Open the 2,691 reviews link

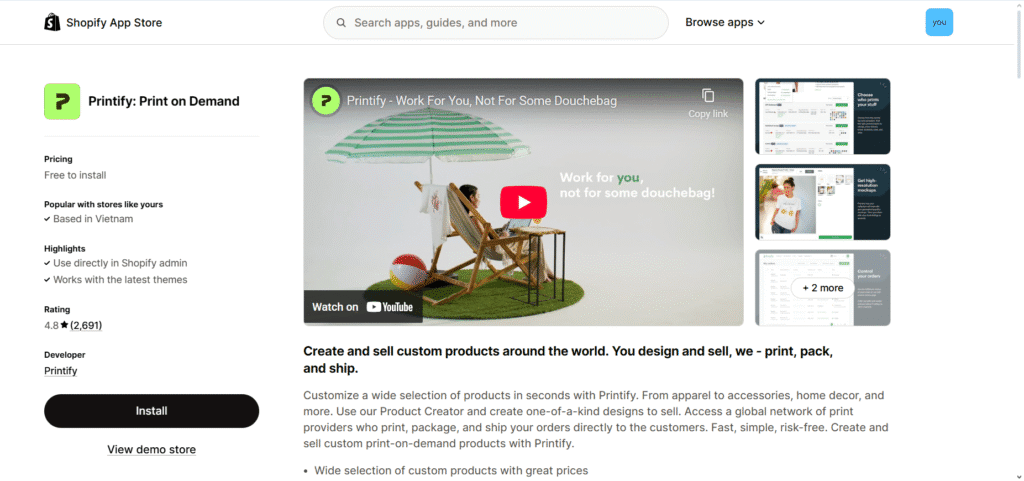86,325
